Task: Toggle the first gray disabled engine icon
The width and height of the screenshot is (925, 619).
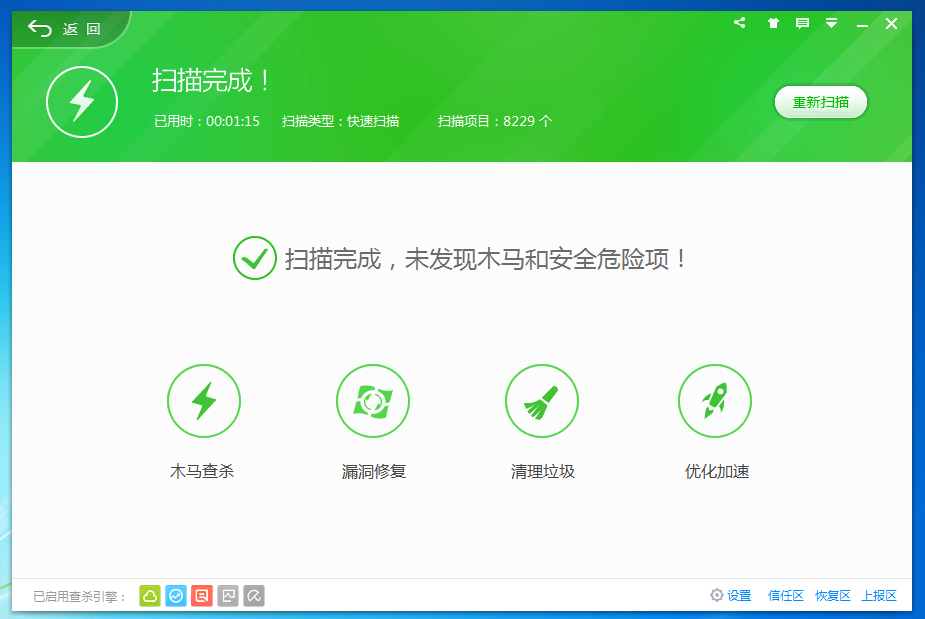Action: click(228, 596)
